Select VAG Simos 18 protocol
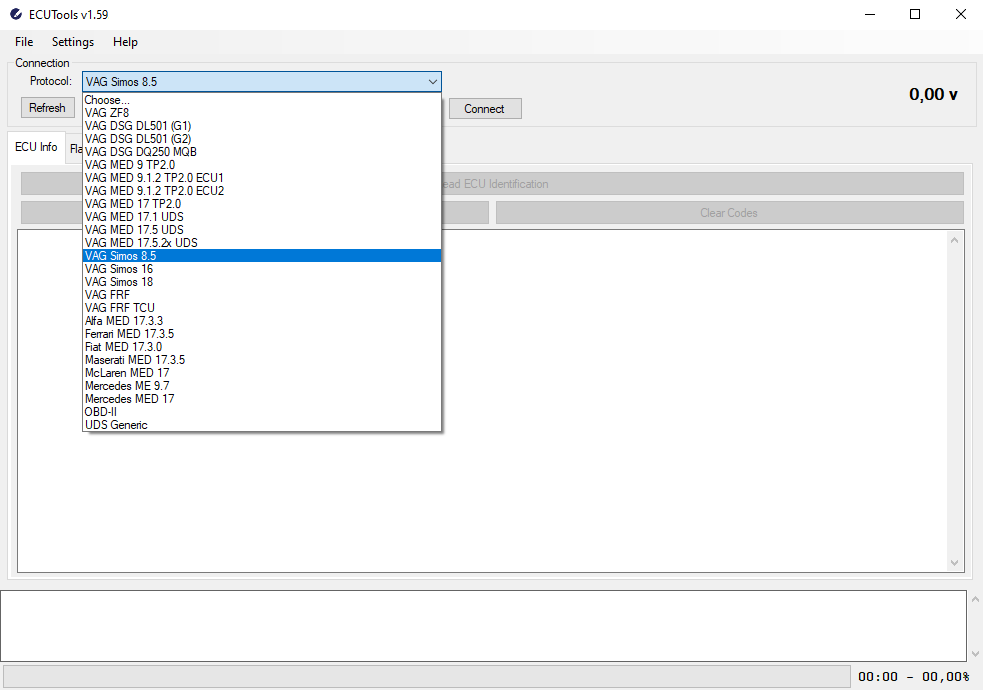 (262, 282)
